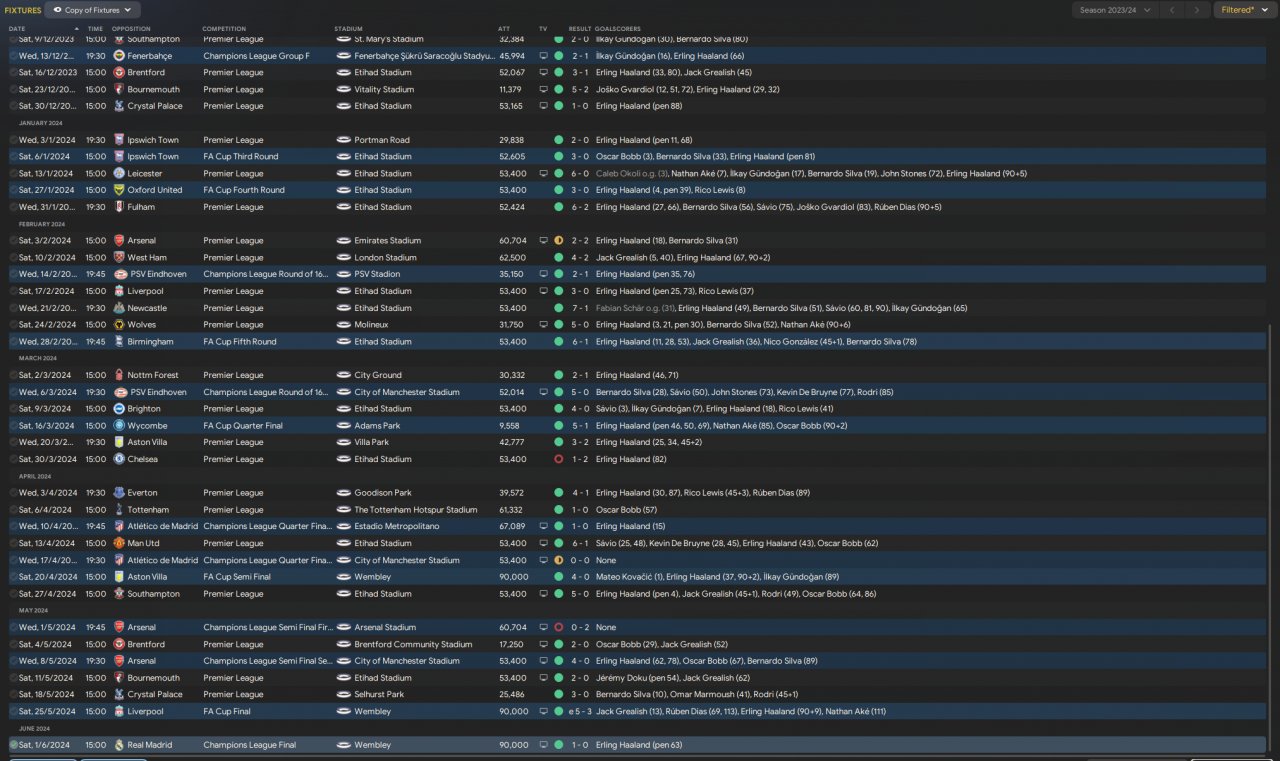Viewport: 1280px width, 761px height.
Task: Sort by the Stadium column header
Action: coord(348,29)
